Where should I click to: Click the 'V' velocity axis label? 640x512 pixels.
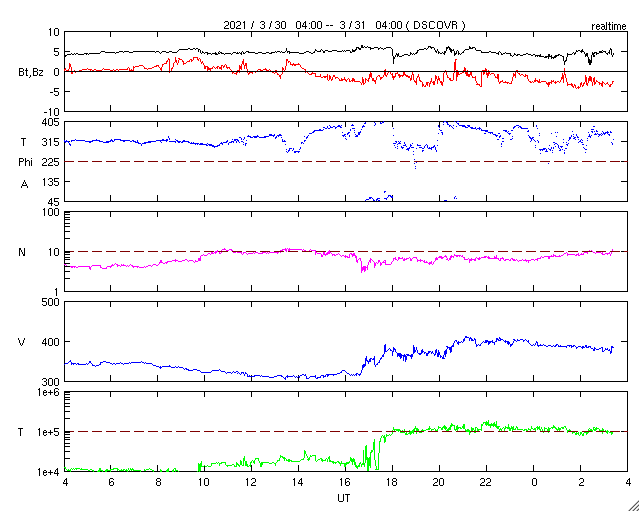[x=22, y=342]
